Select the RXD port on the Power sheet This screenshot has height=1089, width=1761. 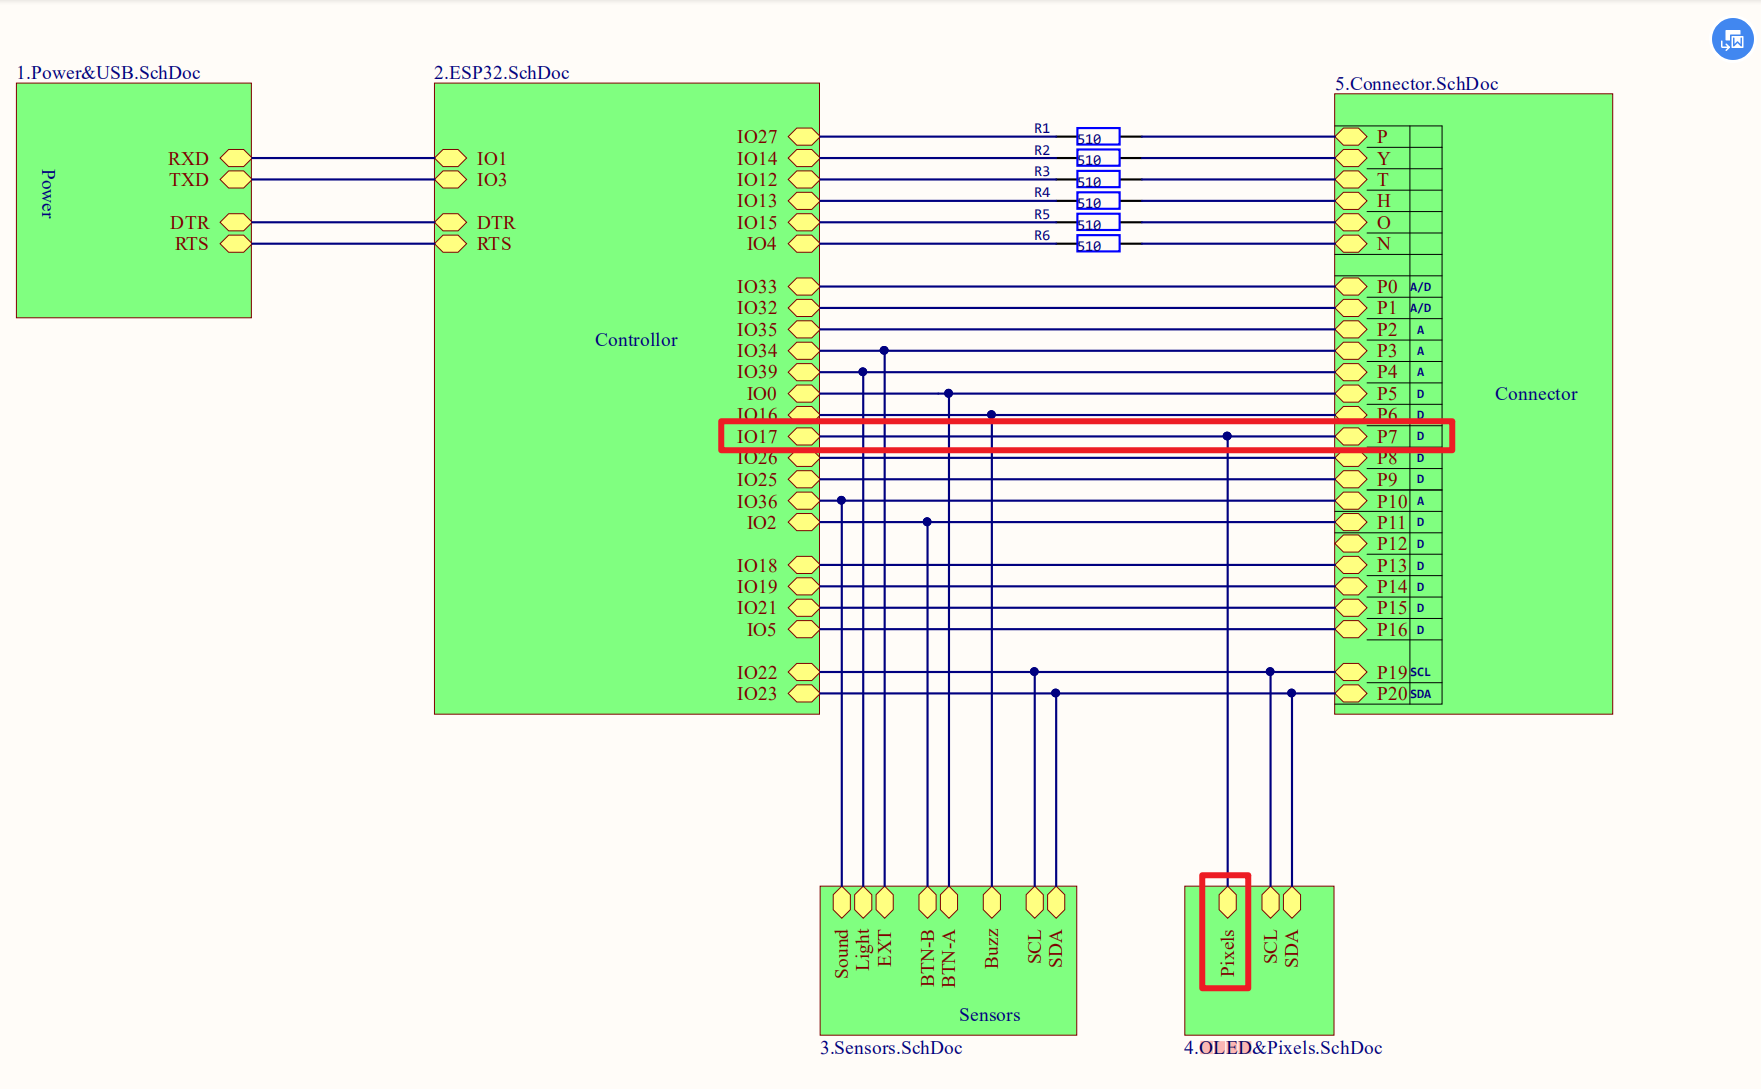(x=235, y=158)
